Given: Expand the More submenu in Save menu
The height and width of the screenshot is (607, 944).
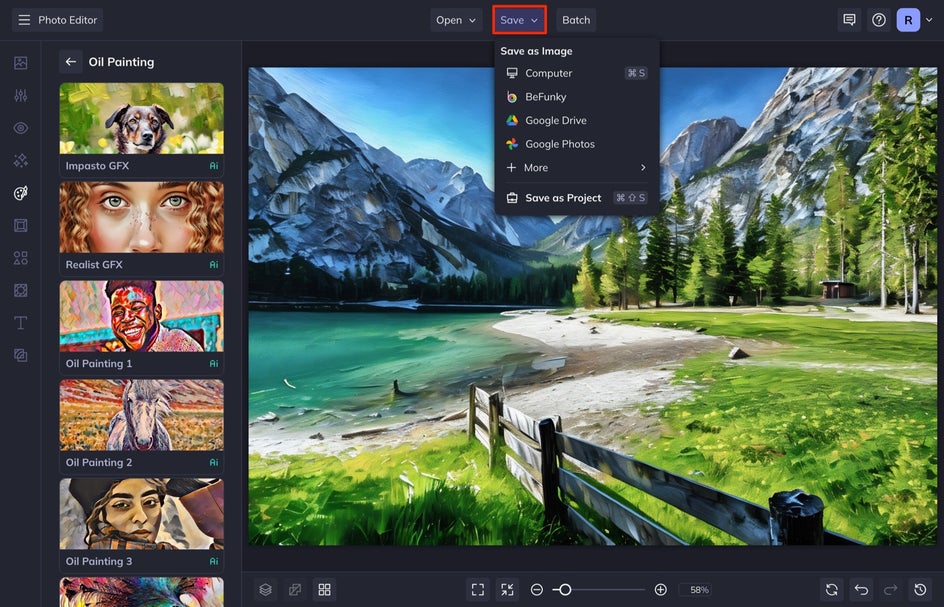Looking at the screenshot, I should 577,167.
